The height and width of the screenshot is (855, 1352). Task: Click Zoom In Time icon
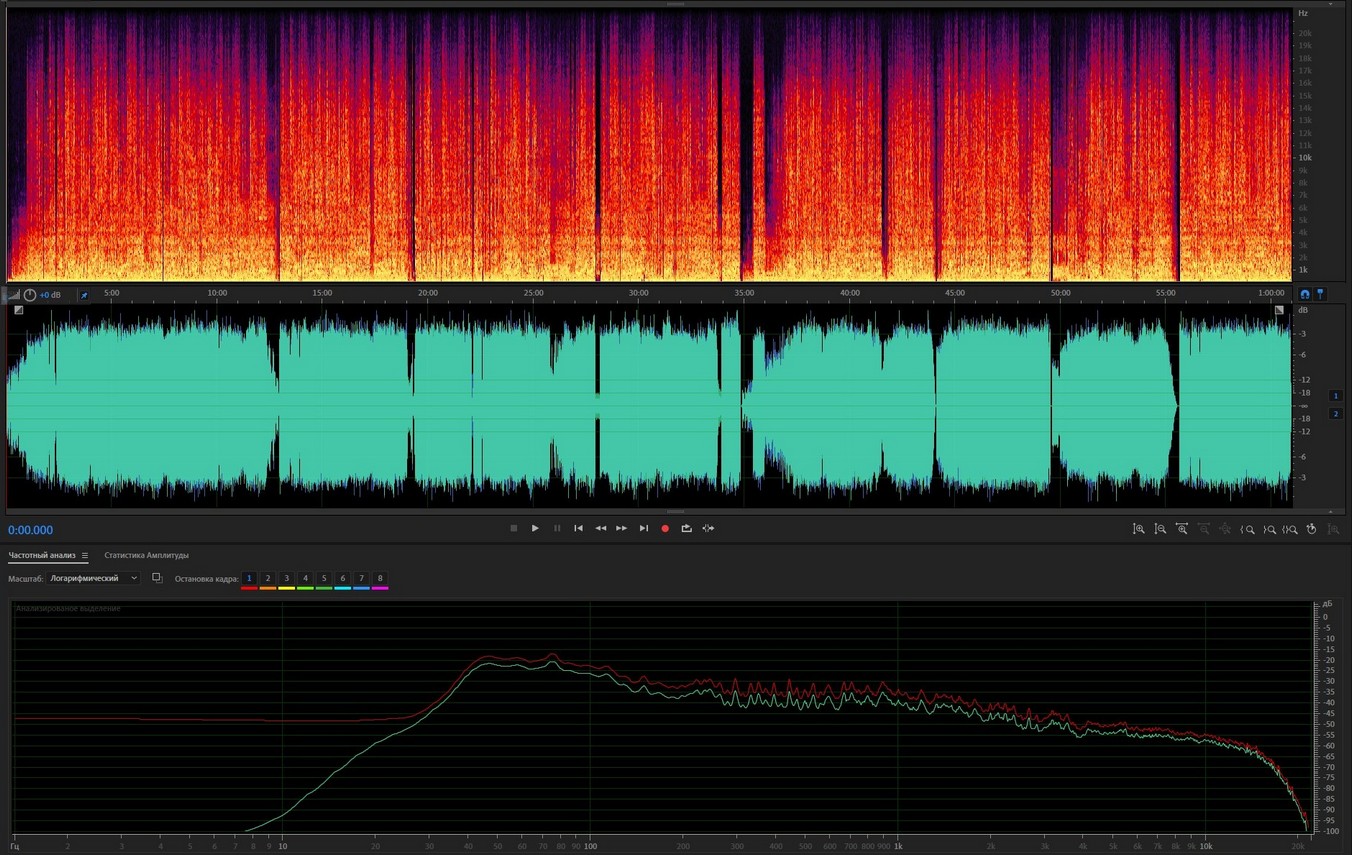point(1182,529)
